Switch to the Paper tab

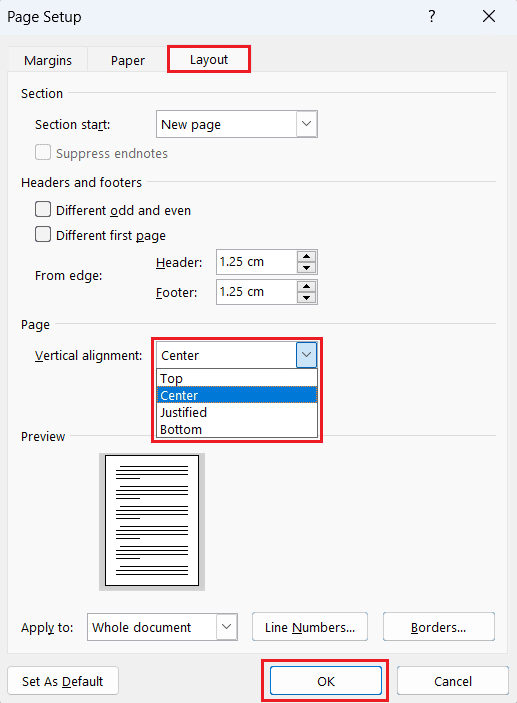128,60
